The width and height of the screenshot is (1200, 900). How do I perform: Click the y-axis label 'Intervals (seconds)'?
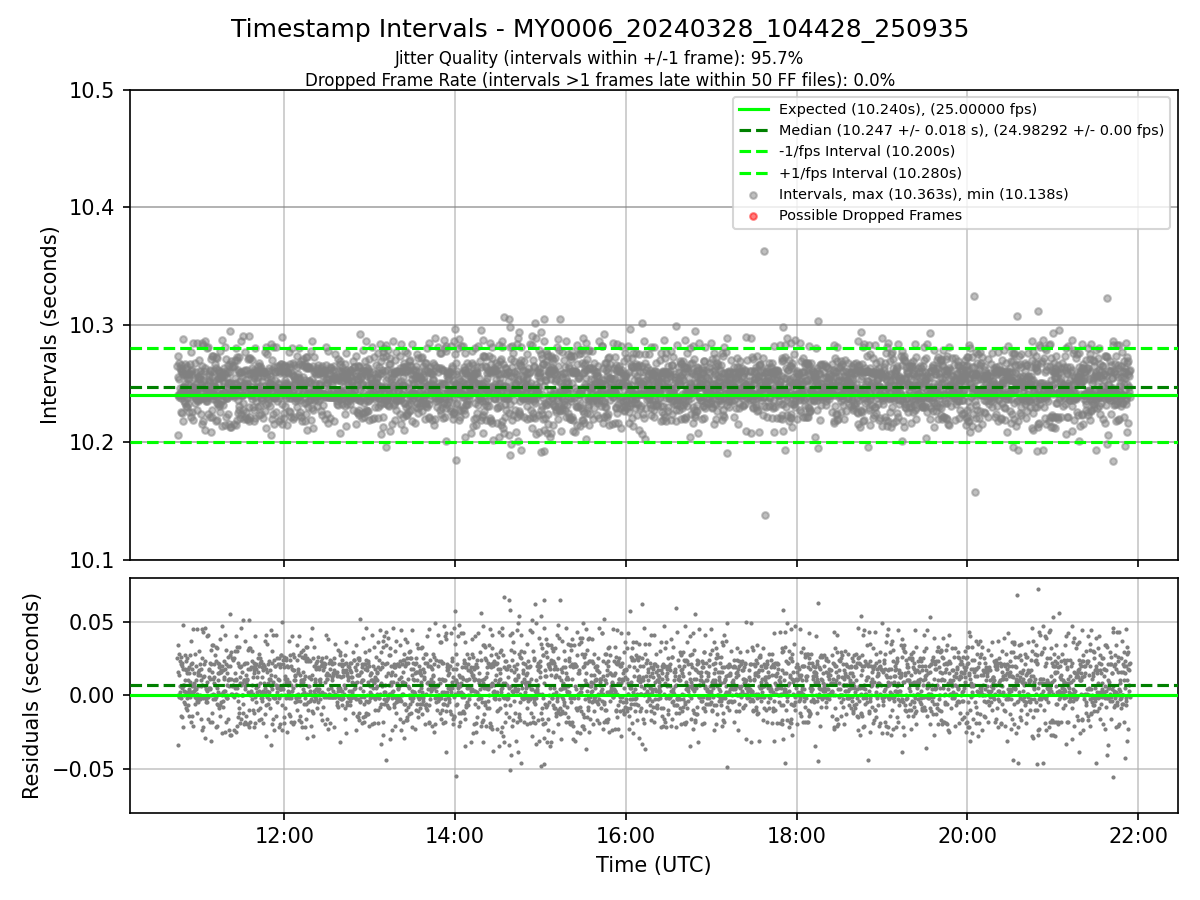tap(50, 325)
